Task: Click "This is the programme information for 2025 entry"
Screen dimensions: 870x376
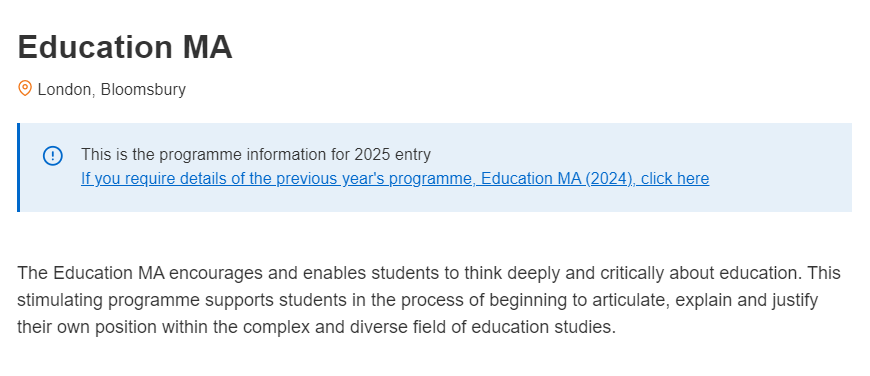Action: (x=256, y=154)
